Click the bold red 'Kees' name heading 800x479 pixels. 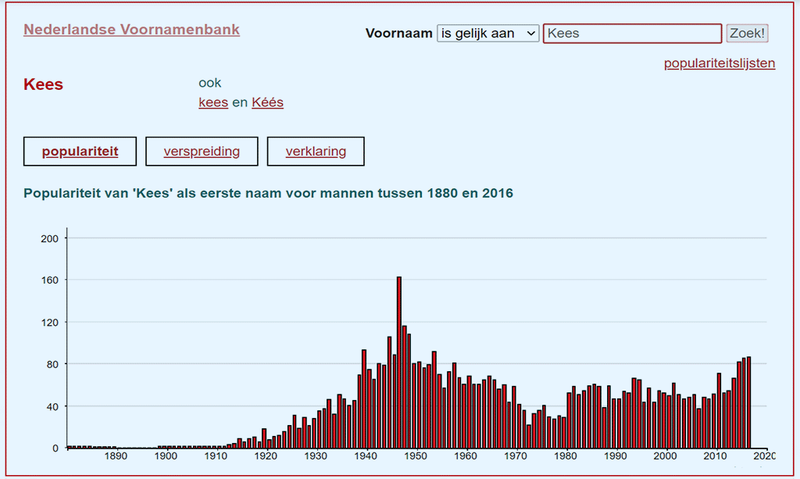(43, 85)
